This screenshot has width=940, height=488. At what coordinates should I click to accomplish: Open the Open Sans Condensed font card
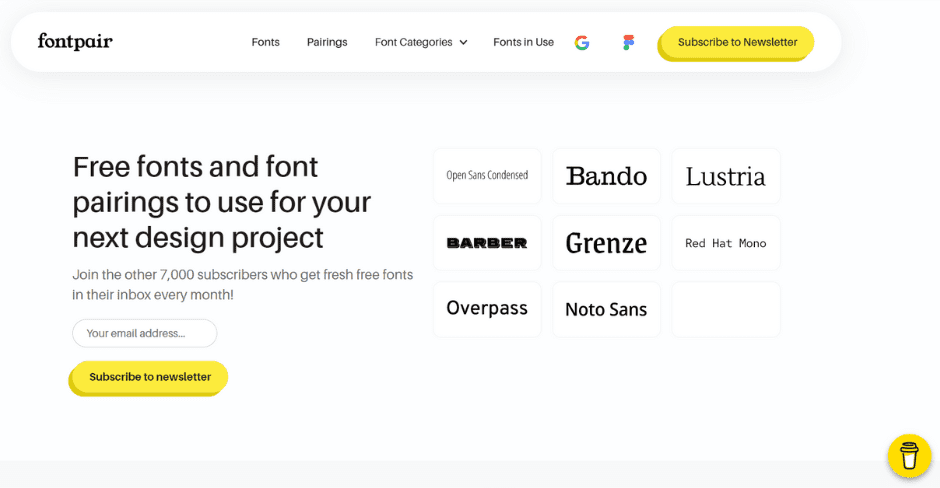click(x=487, y=176)
